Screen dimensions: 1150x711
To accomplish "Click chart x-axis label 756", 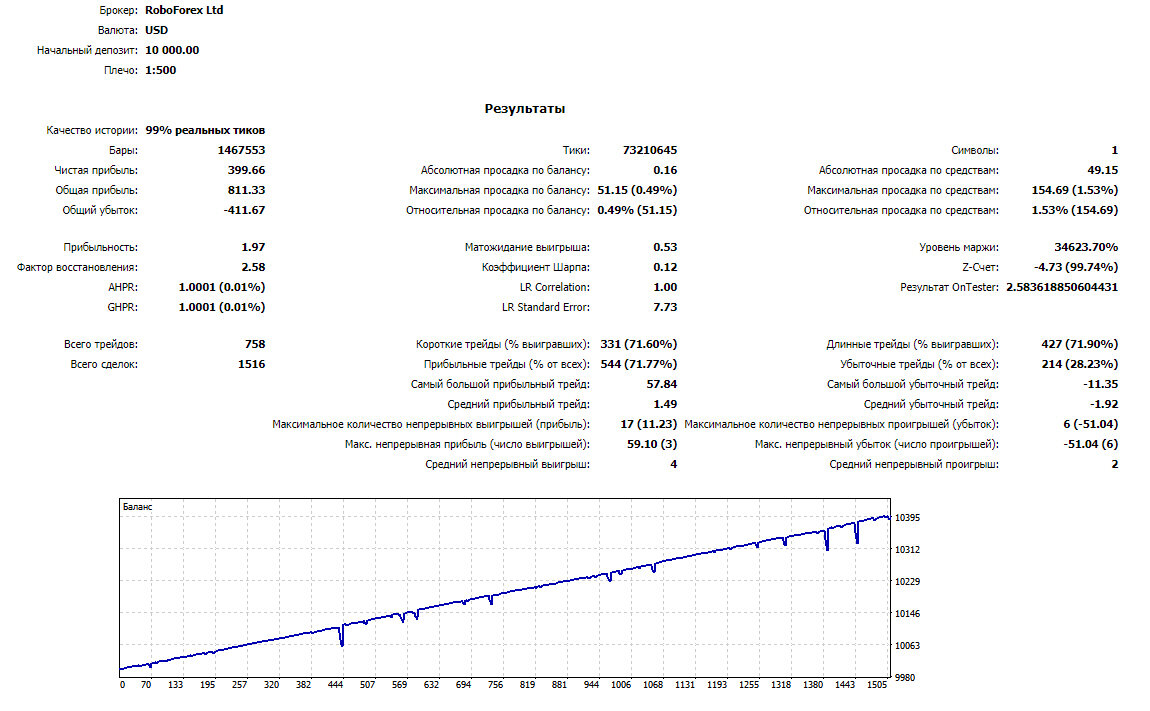I will tap(496, 685).
